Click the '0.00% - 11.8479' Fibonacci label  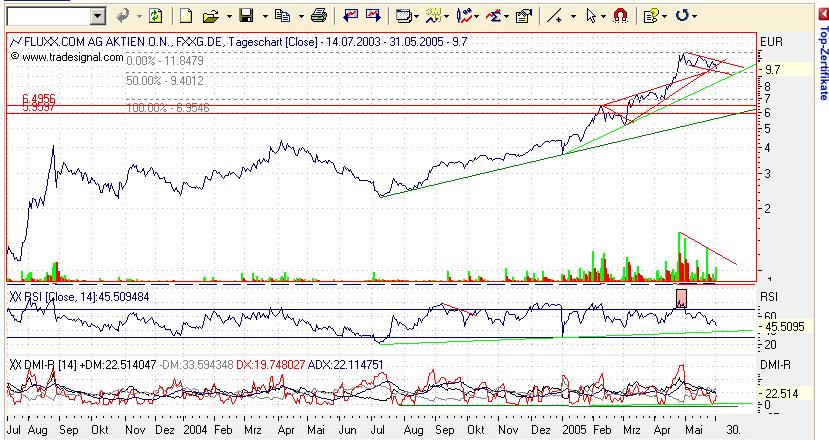[165, 61]
